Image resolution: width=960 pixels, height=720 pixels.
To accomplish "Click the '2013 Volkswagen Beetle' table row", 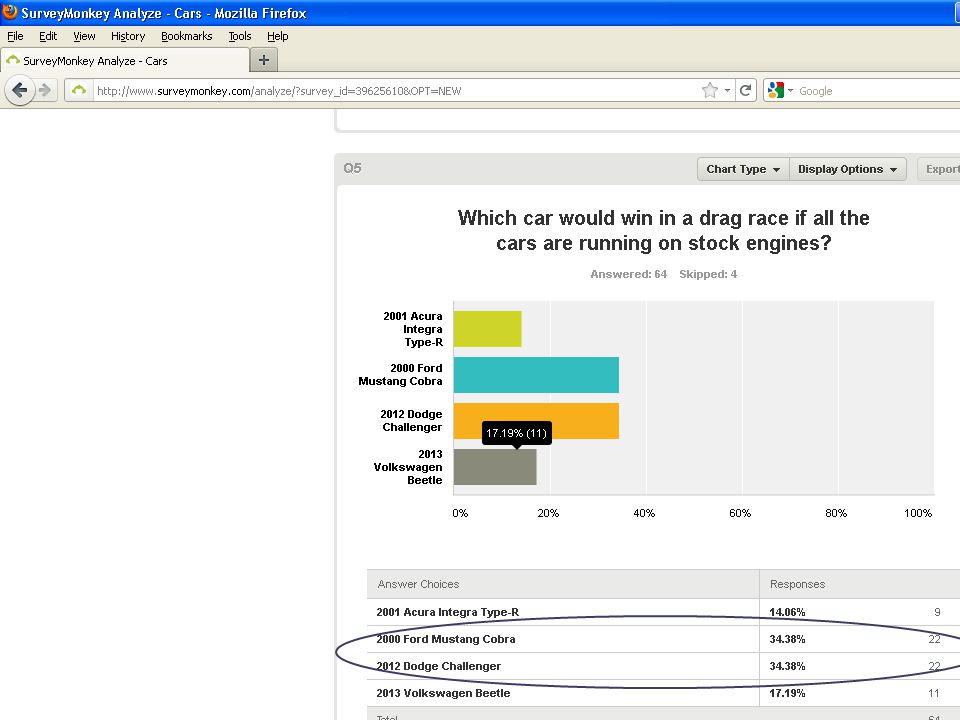I will click(x=664, y=693).
